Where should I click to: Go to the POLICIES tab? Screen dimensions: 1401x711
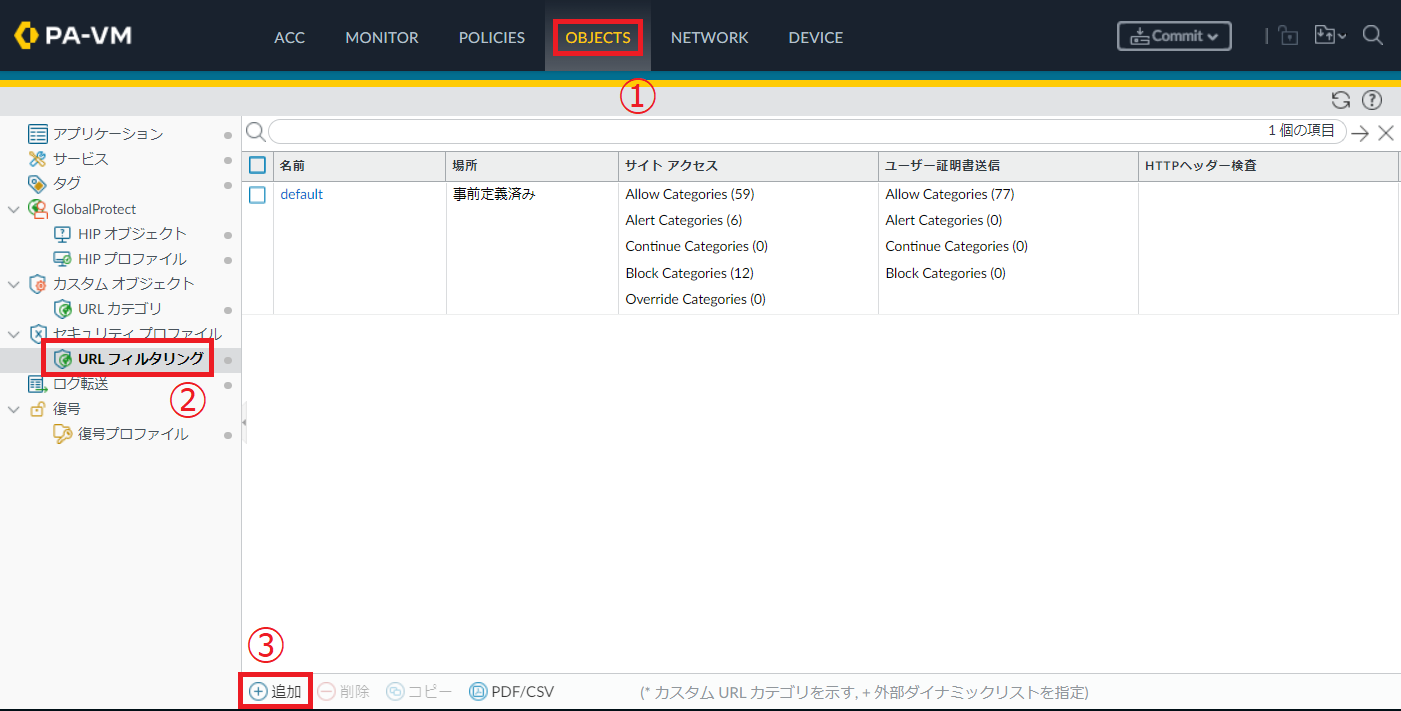click(491, 37)
